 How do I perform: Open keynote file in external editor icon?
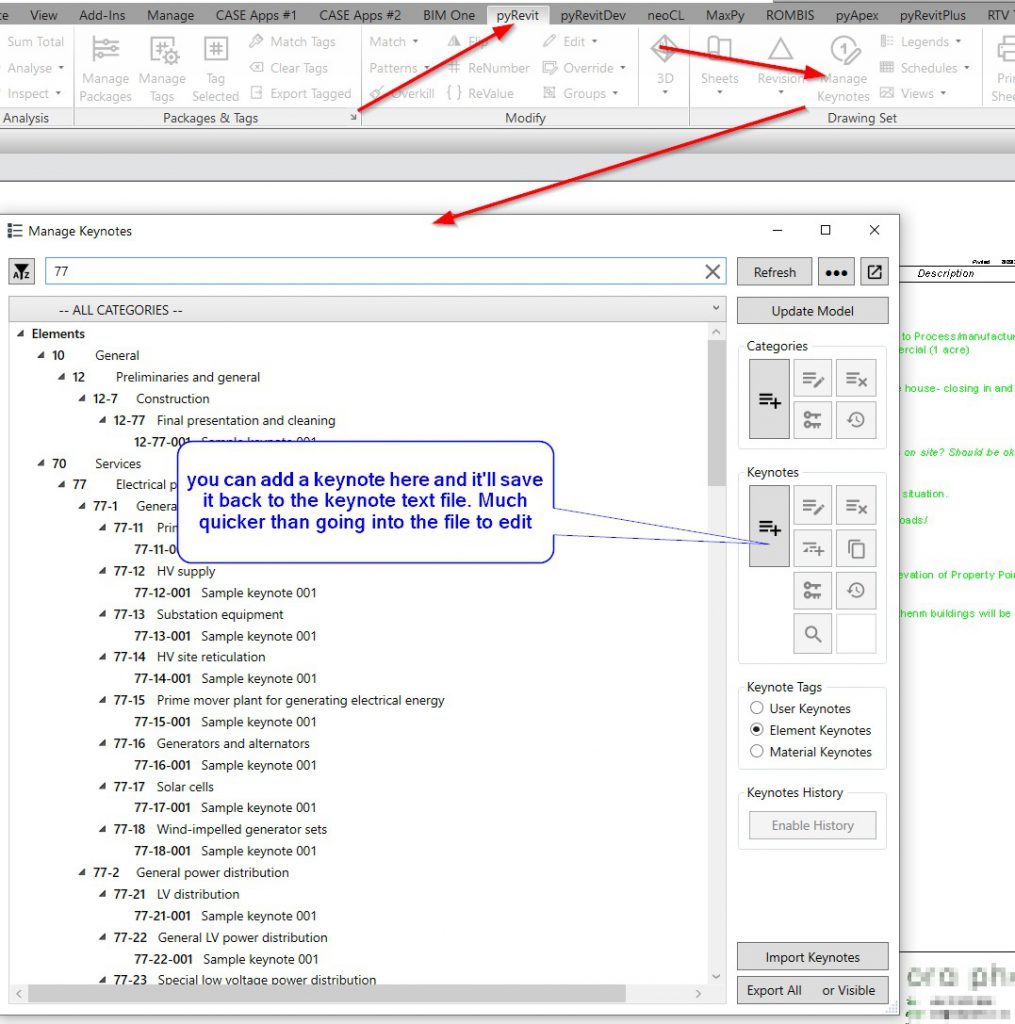(874, 272)
